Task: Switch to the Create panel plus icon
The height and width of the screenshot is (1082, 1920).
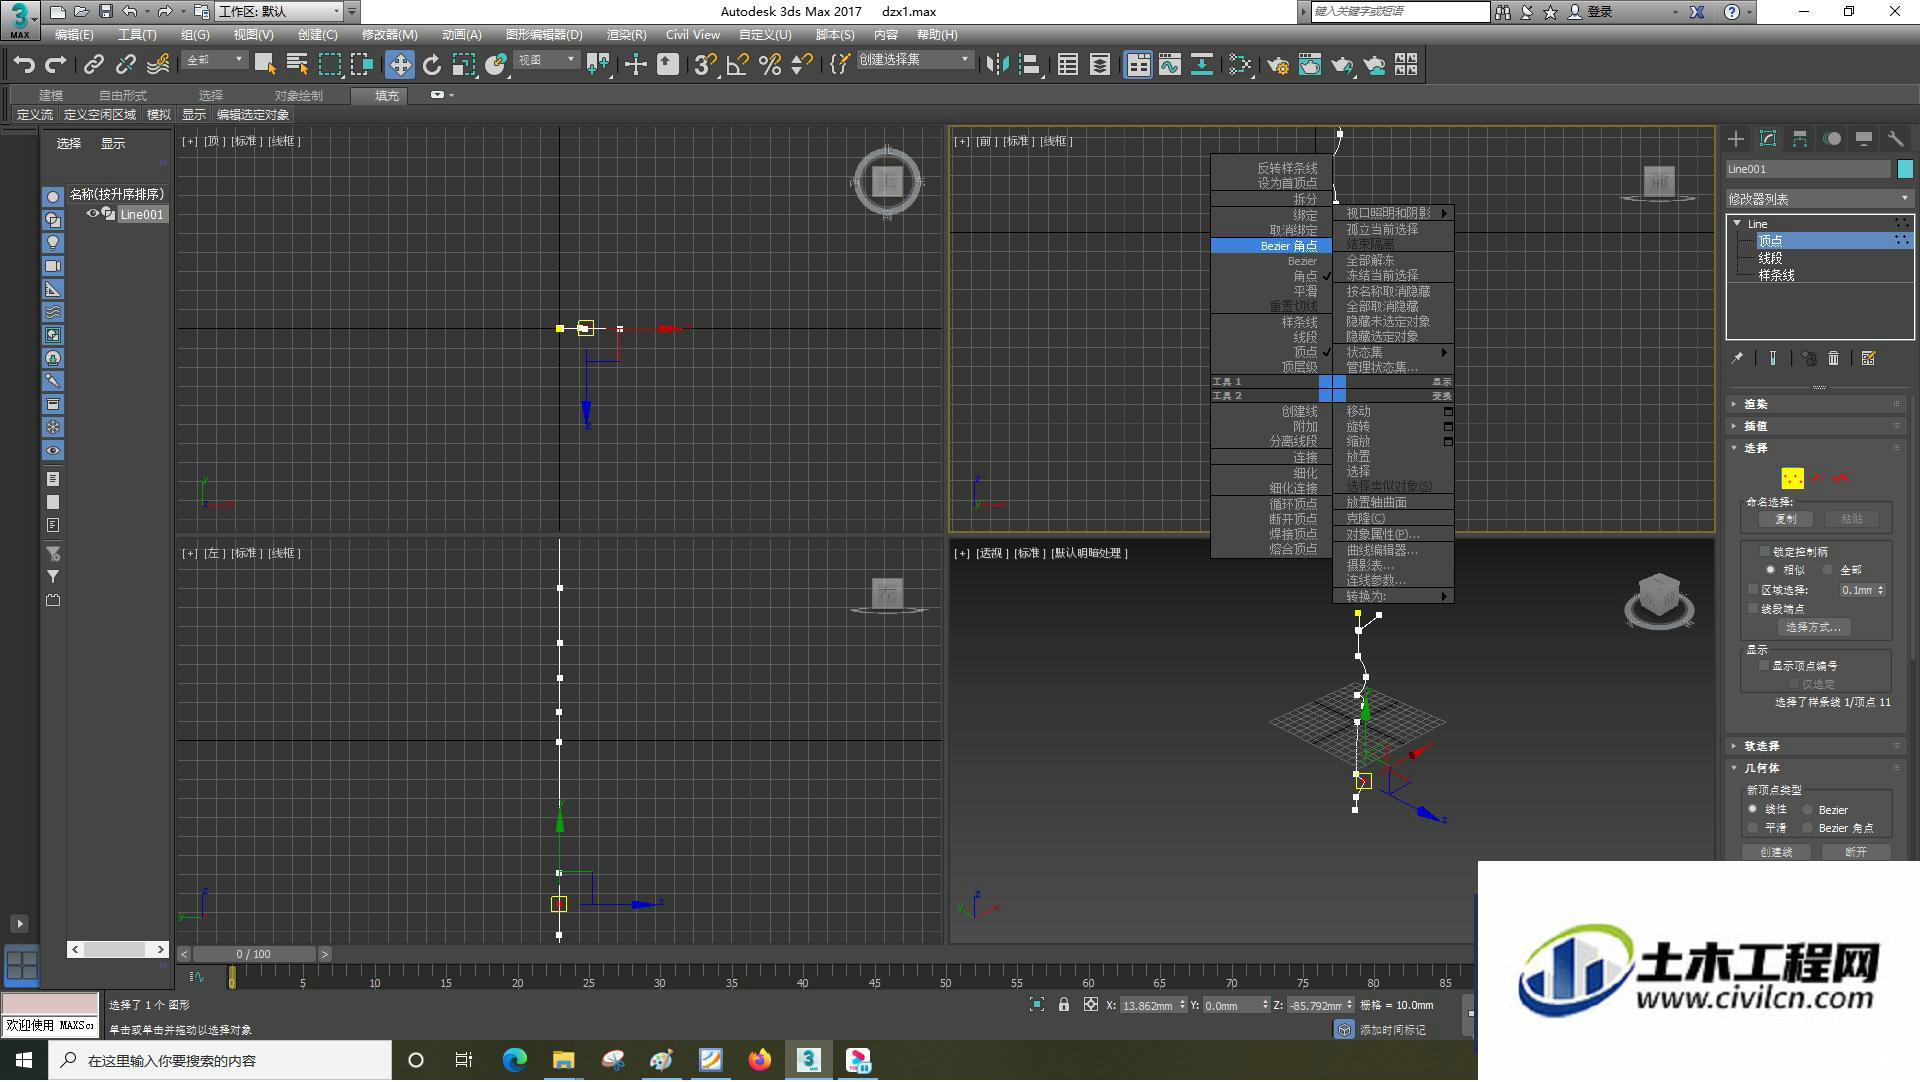Action: point(1736,139)
